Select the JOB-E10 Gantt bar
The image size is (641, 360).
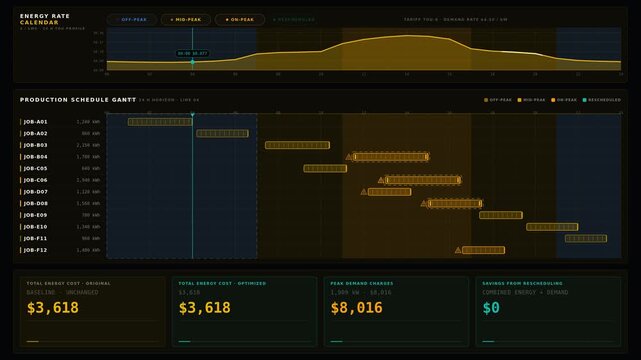click(552, 227)
